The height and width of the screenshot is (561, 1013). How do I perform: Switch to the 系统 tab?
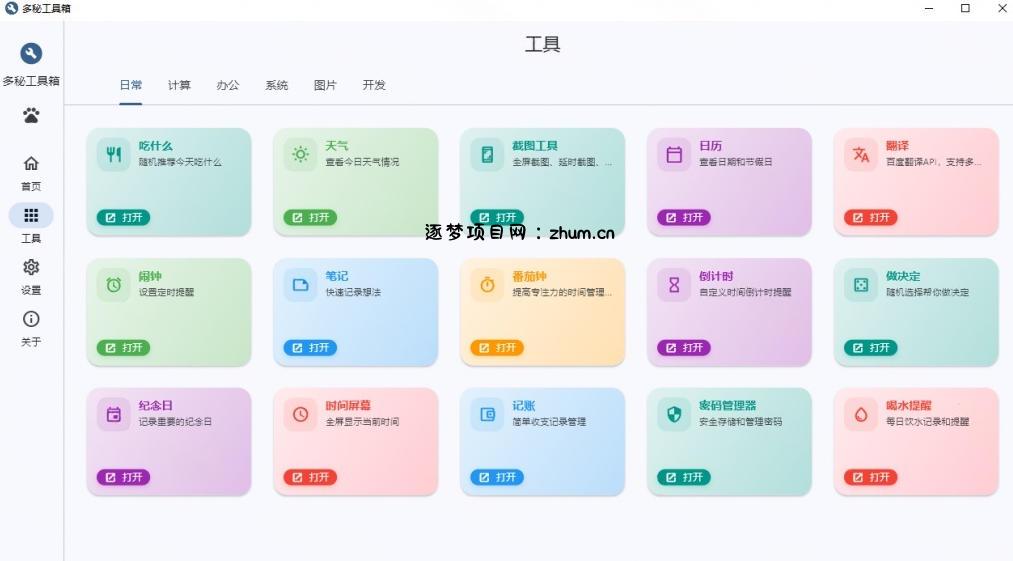tap(277, 85)
